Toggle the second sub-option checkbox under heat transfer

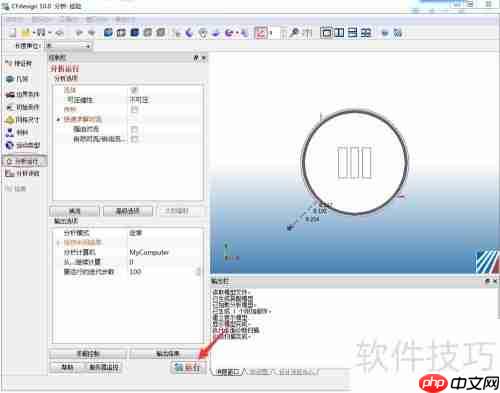coord(134,139)
